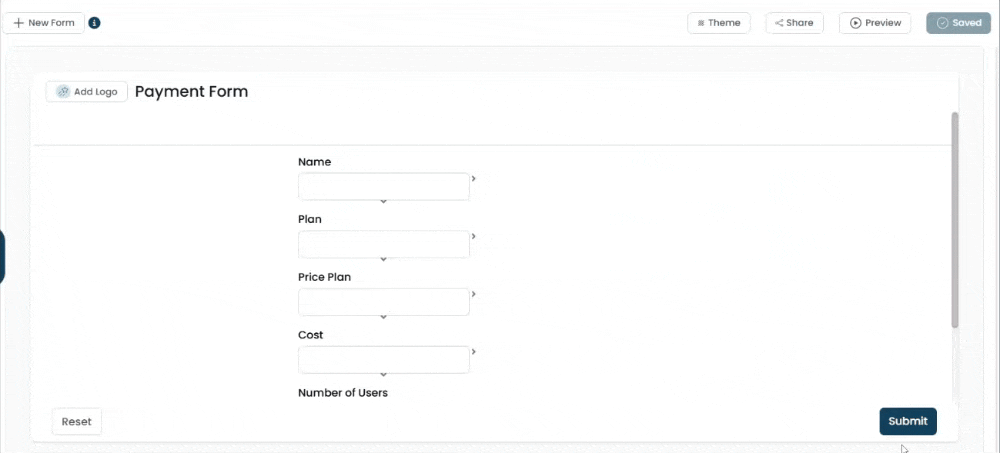Open the Share options

[794, 23]
